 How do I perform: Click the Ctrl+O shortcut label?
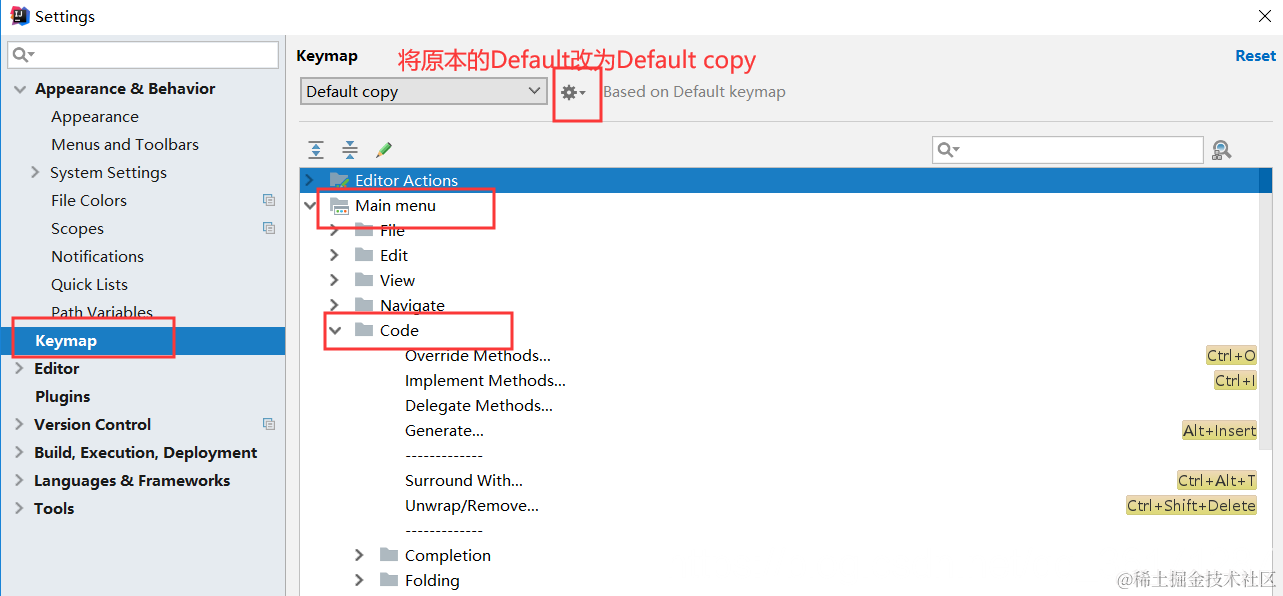pos(1231,355)
